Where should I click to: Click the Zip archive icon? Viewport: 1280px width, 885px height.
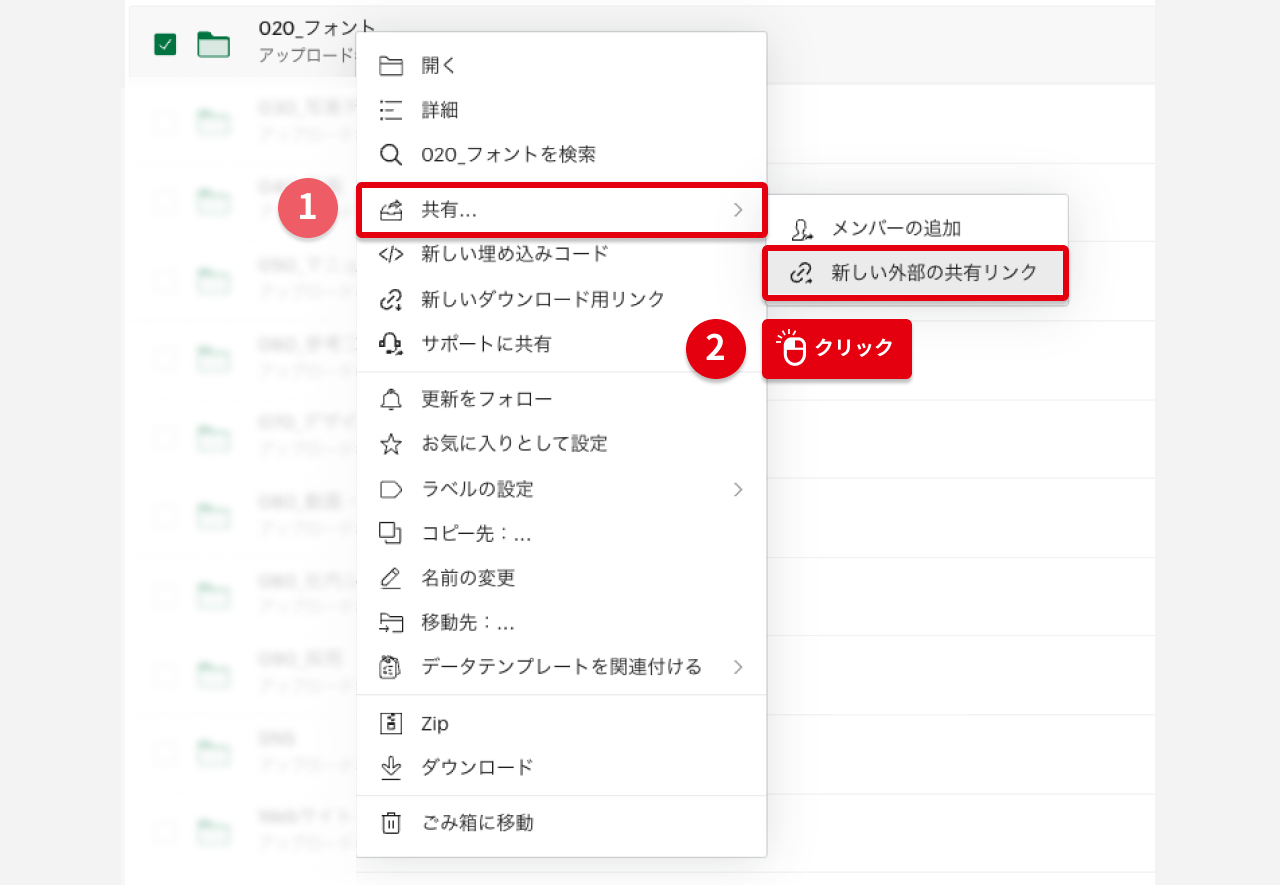[x=391, y=723]
